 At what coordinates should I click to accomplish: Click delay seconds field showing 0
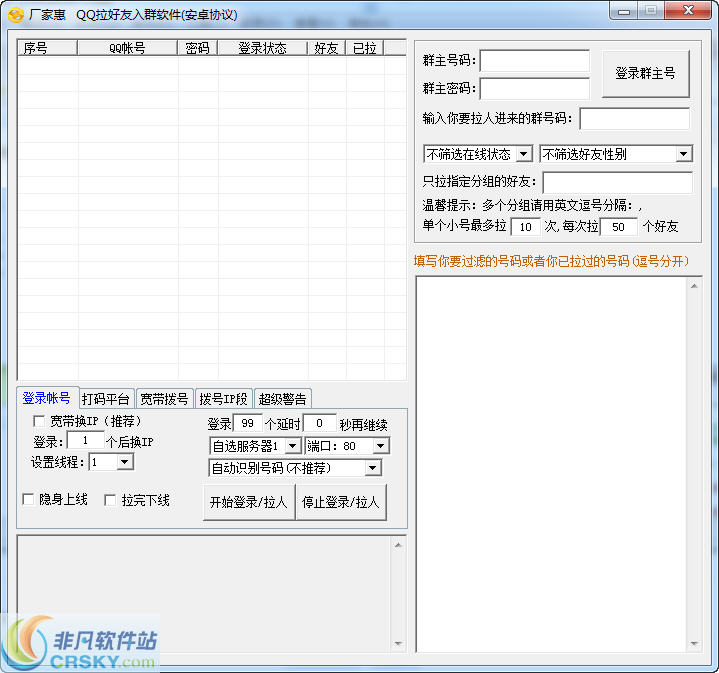(320, 423)
